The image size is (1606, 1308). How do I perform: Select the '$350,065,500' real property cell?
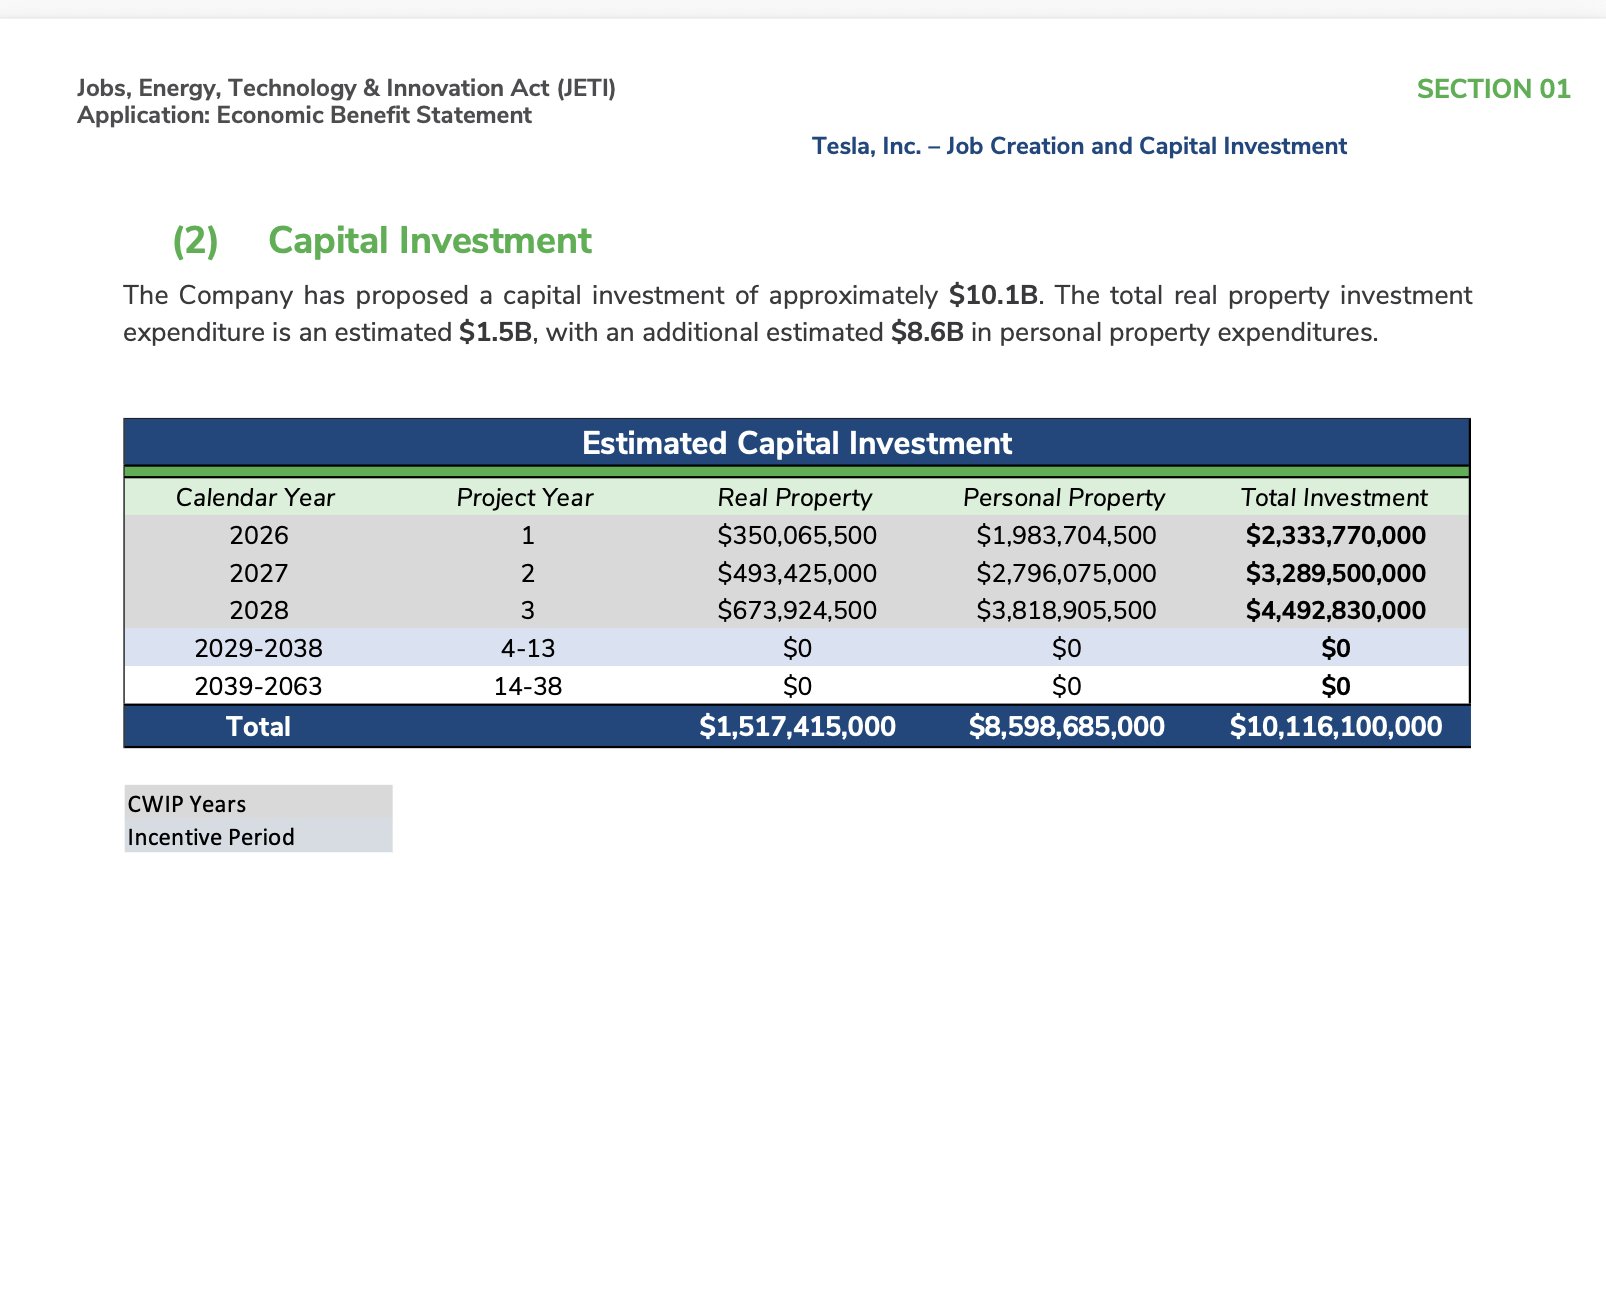[x=797, y=536]
